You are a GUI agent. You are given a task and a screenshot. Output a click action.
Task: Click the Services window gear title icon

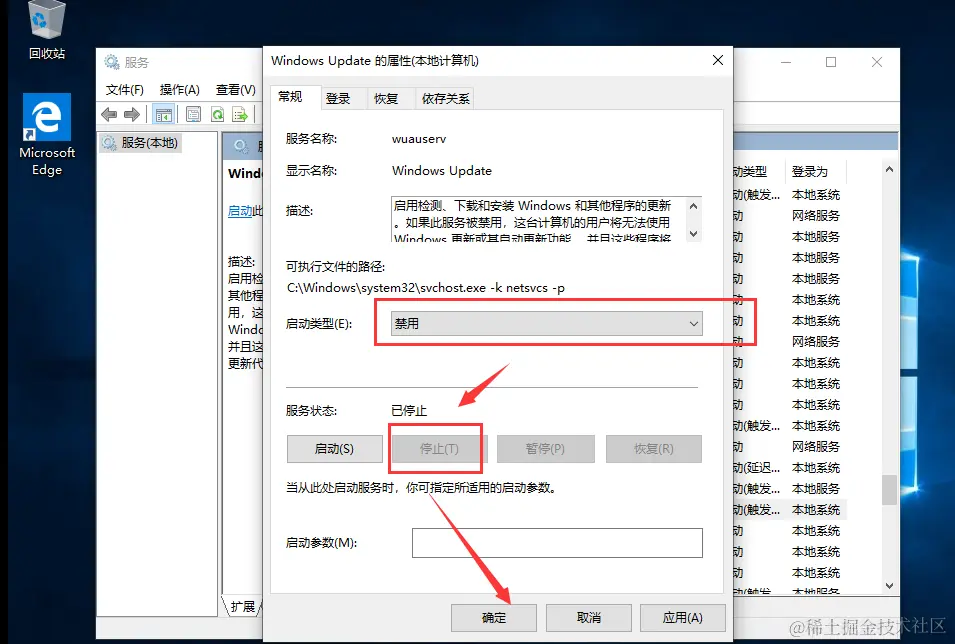111,62
